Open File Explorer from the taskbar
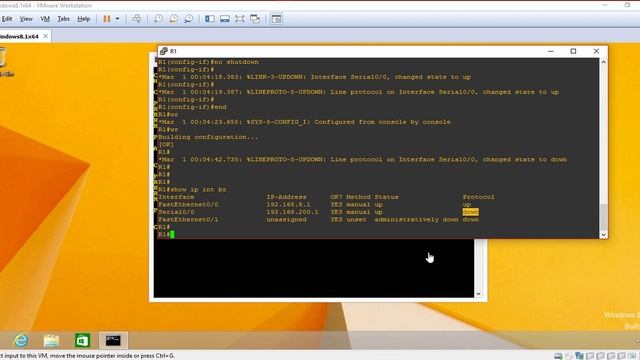 click(51, 340)
